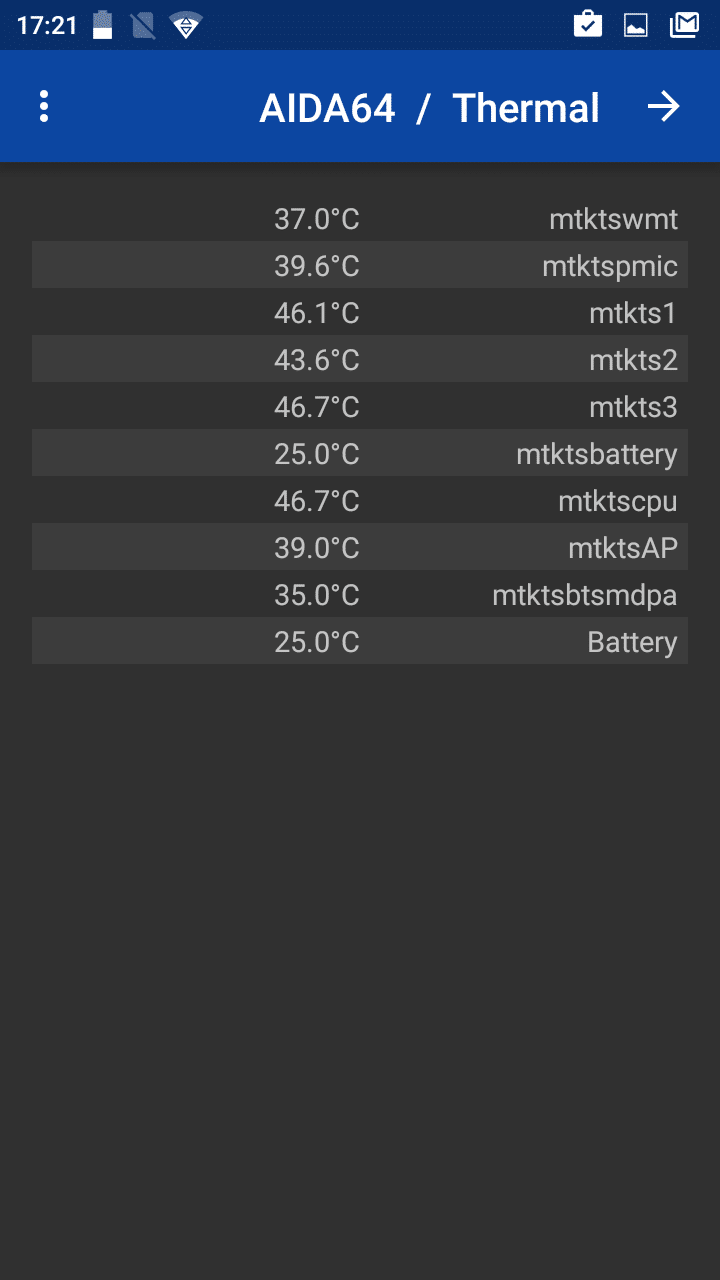Tap the AIDA64 / Thermal title
This screenshot has height=1280, width=720.
pos(429,108)
